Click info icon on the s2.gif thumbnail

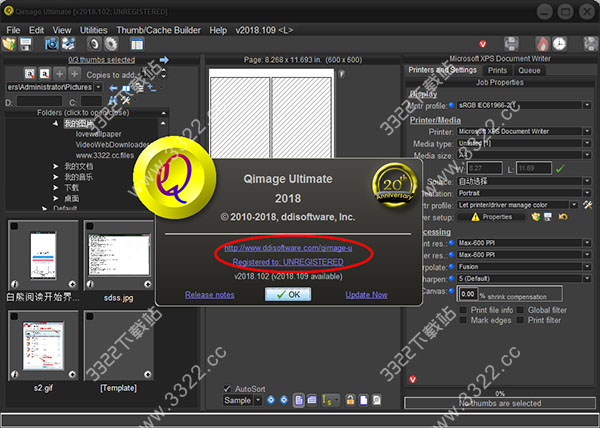(x=14, y=374)
